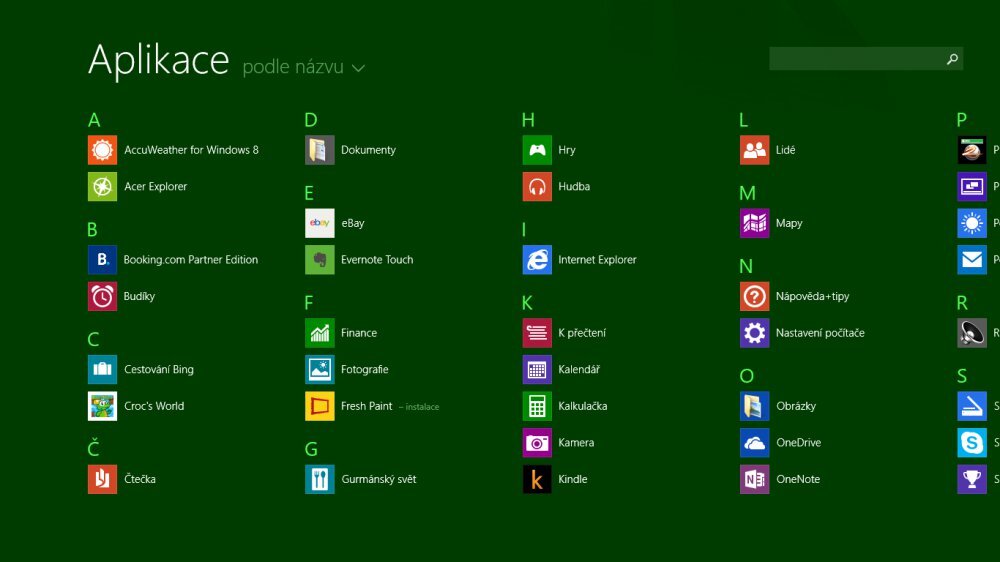Select the letter heading G

[311, 449]
